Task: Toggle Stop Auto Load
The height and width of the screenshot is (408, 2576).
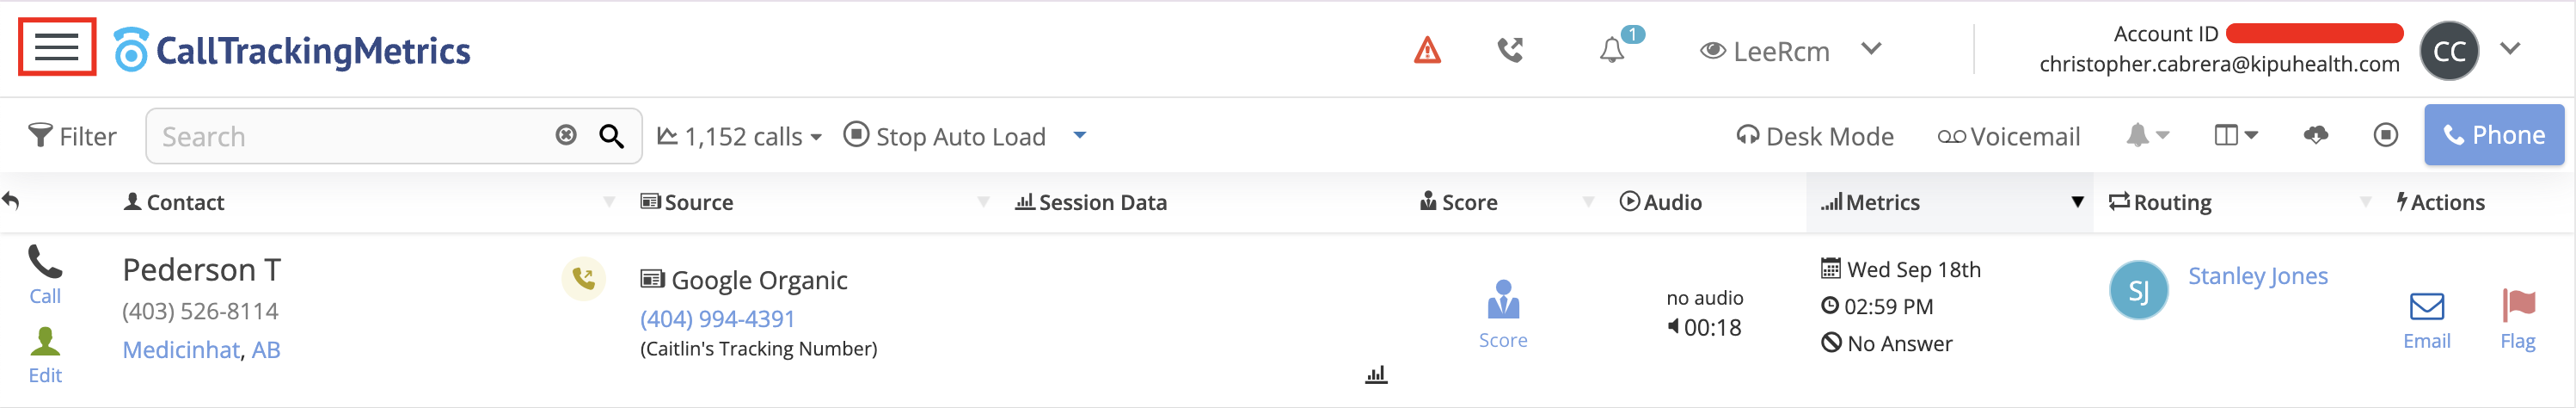Action: [945, 136]
